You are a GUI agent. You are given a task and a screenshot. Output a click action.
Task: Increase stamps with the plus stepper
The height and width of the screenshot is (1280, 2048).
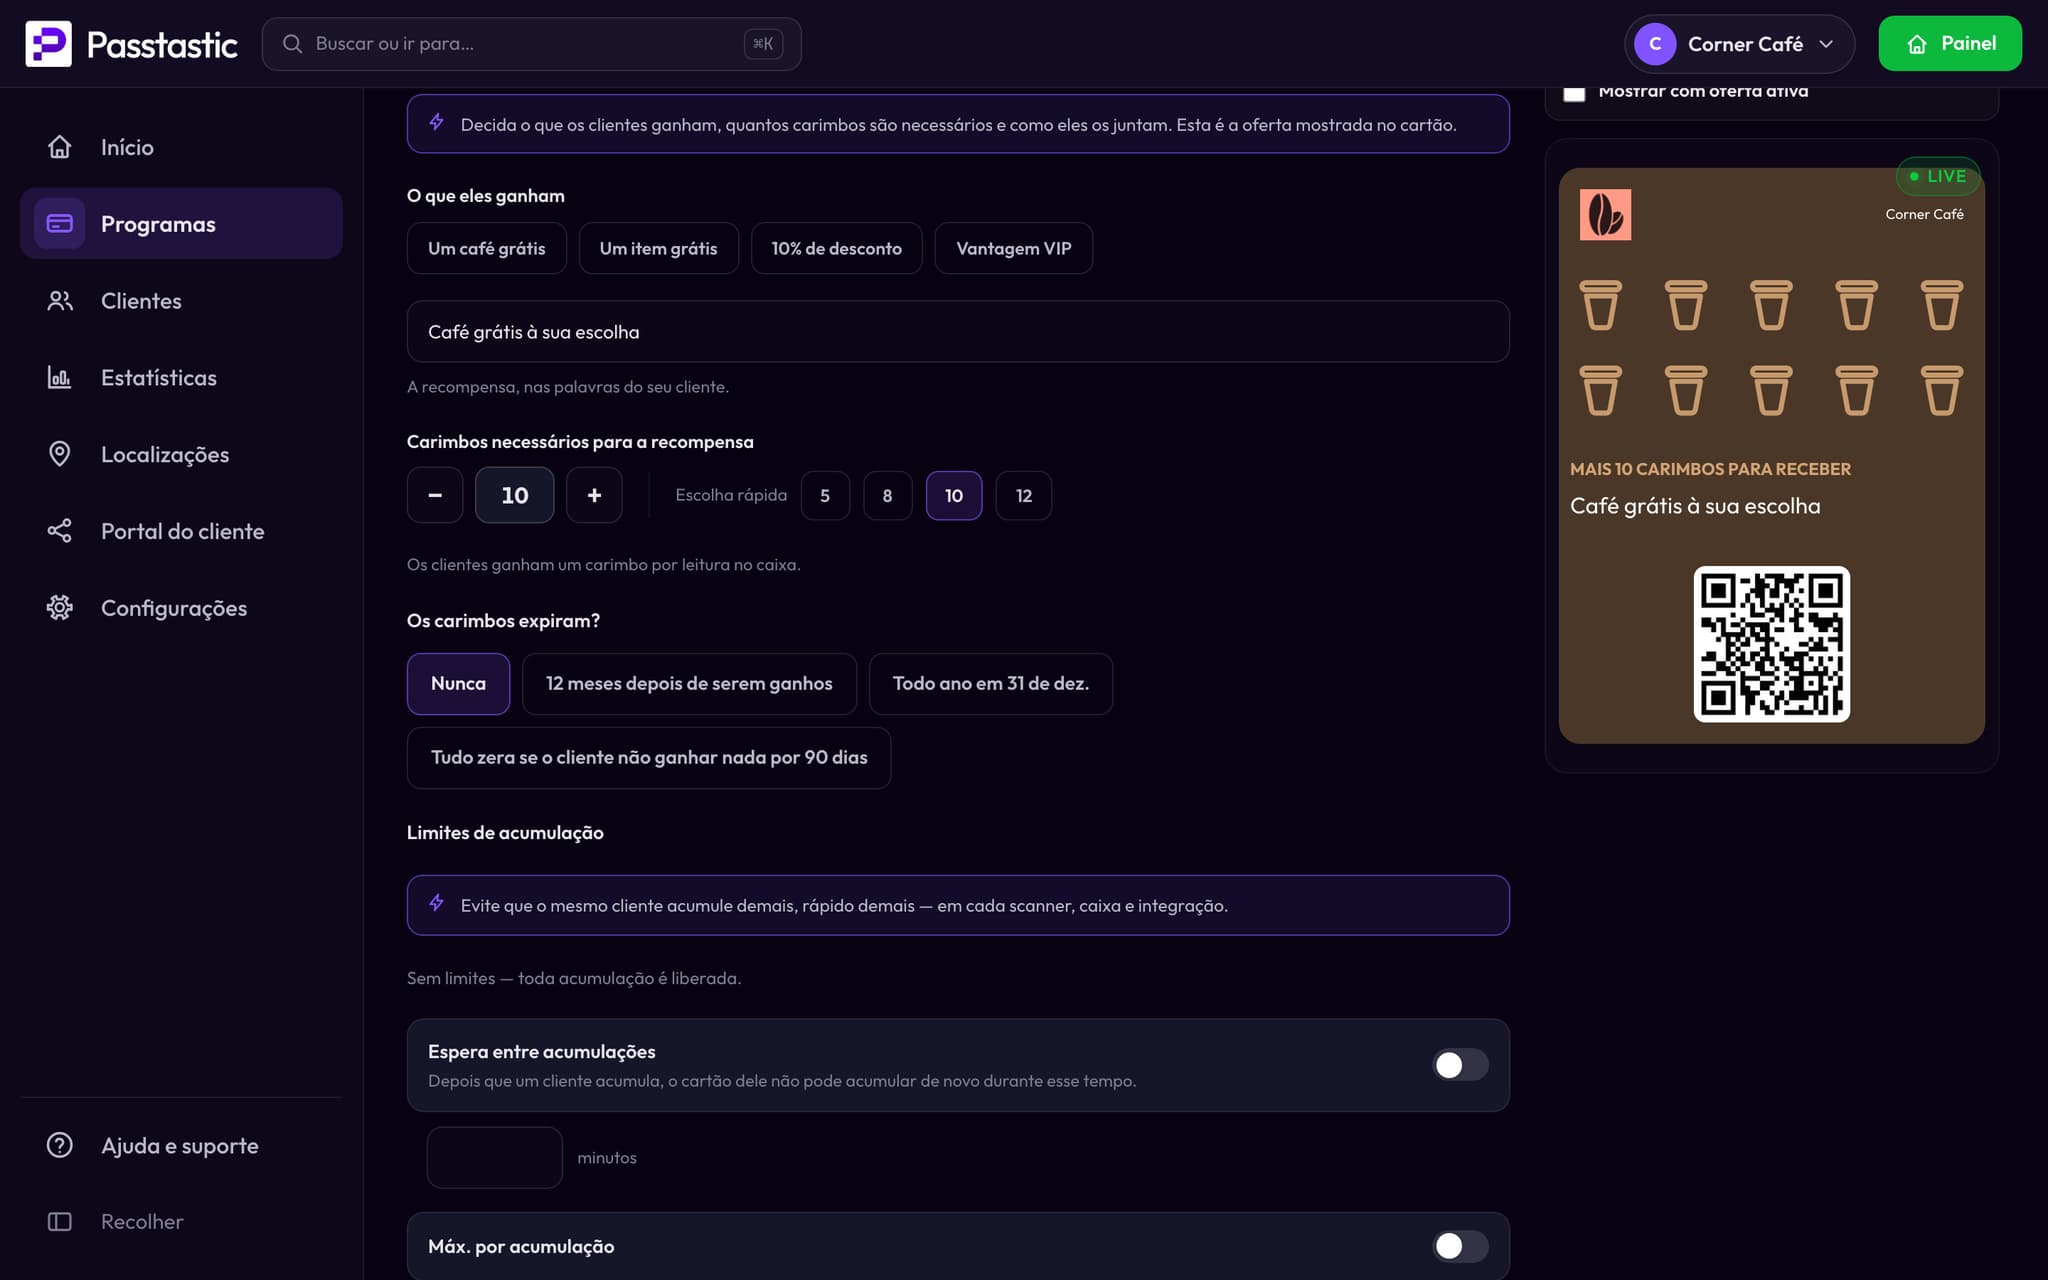coord(594,495)
